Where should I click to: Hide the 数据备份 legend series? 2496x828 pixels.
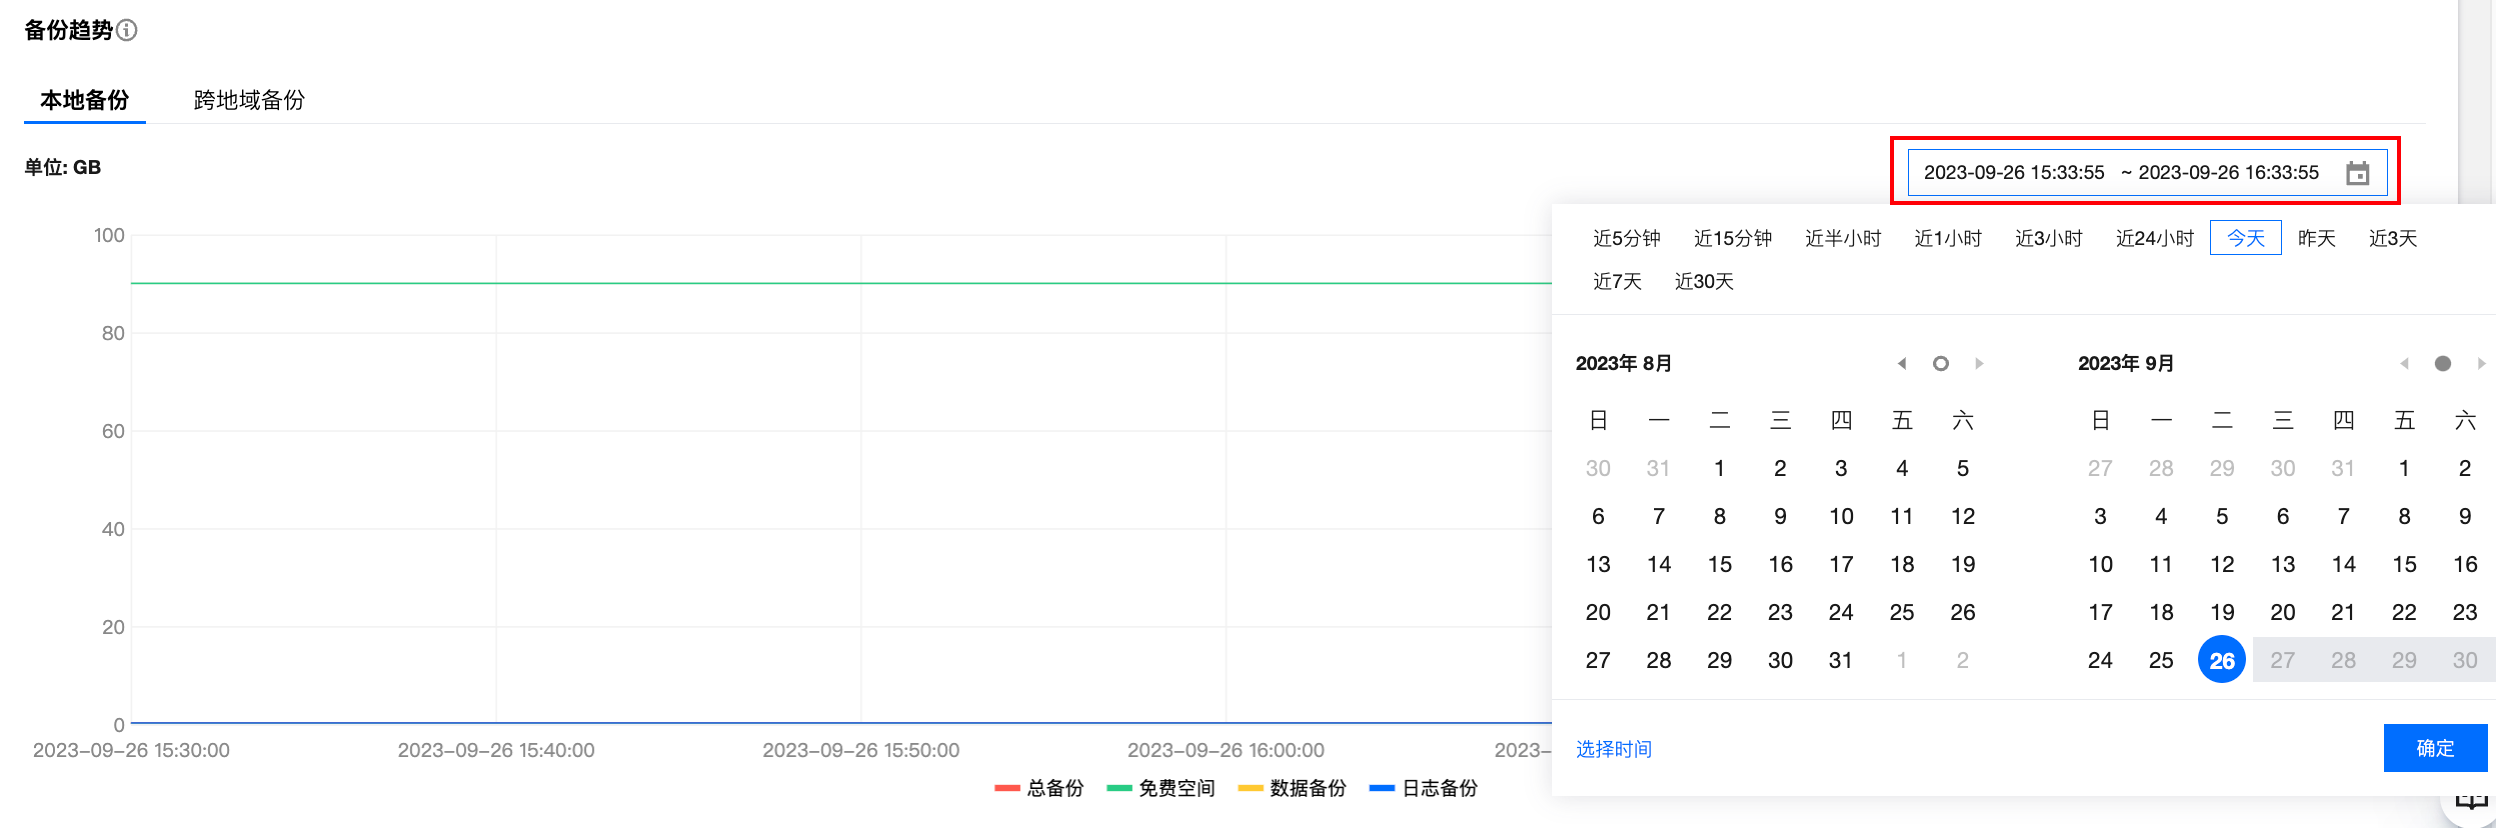pyautogui.click(x=1292, y=788)
